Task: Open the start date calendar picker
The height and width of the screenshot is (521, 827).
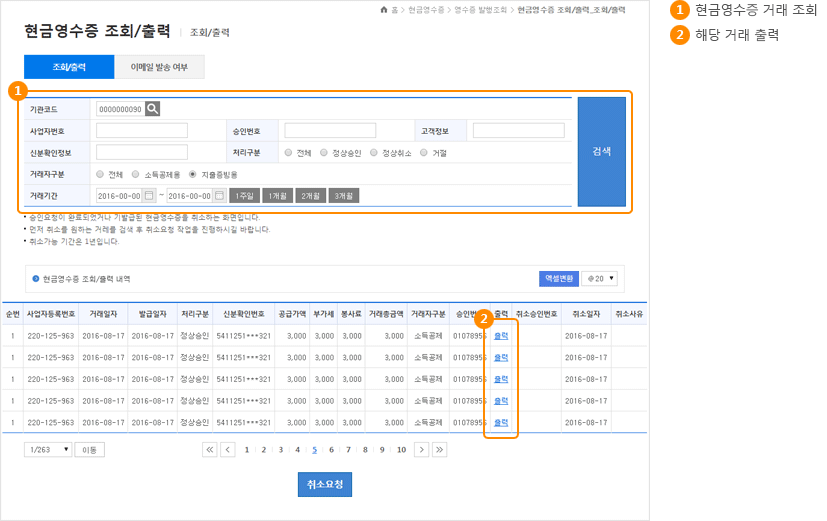Action: tap(150, 196)
